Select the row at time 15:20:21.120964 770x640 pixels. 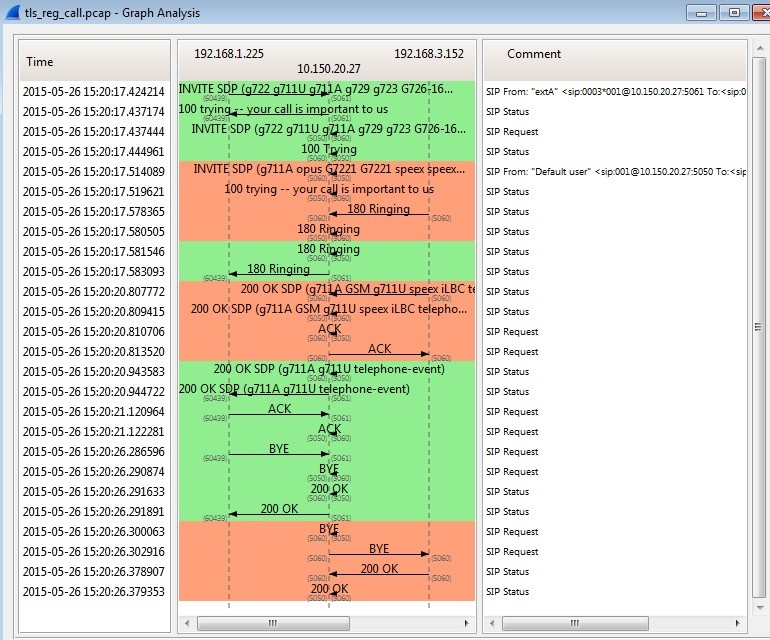93,412
